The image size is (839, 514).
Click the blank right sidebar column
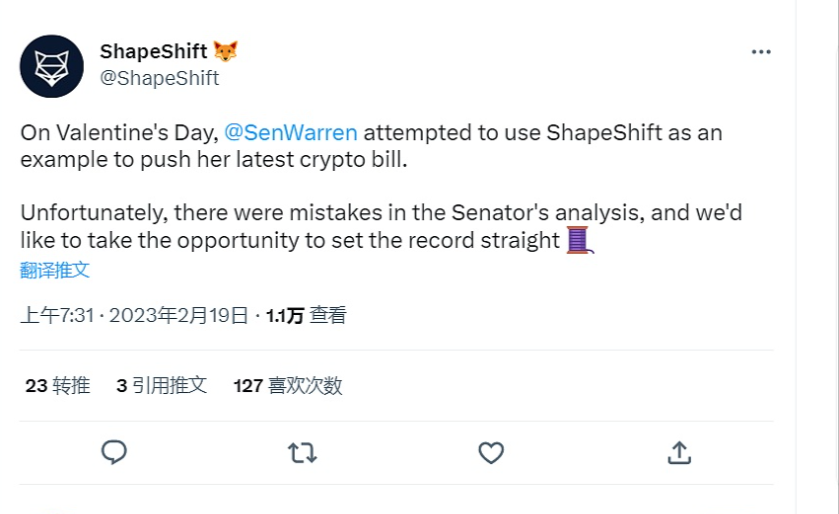(816, 250)
